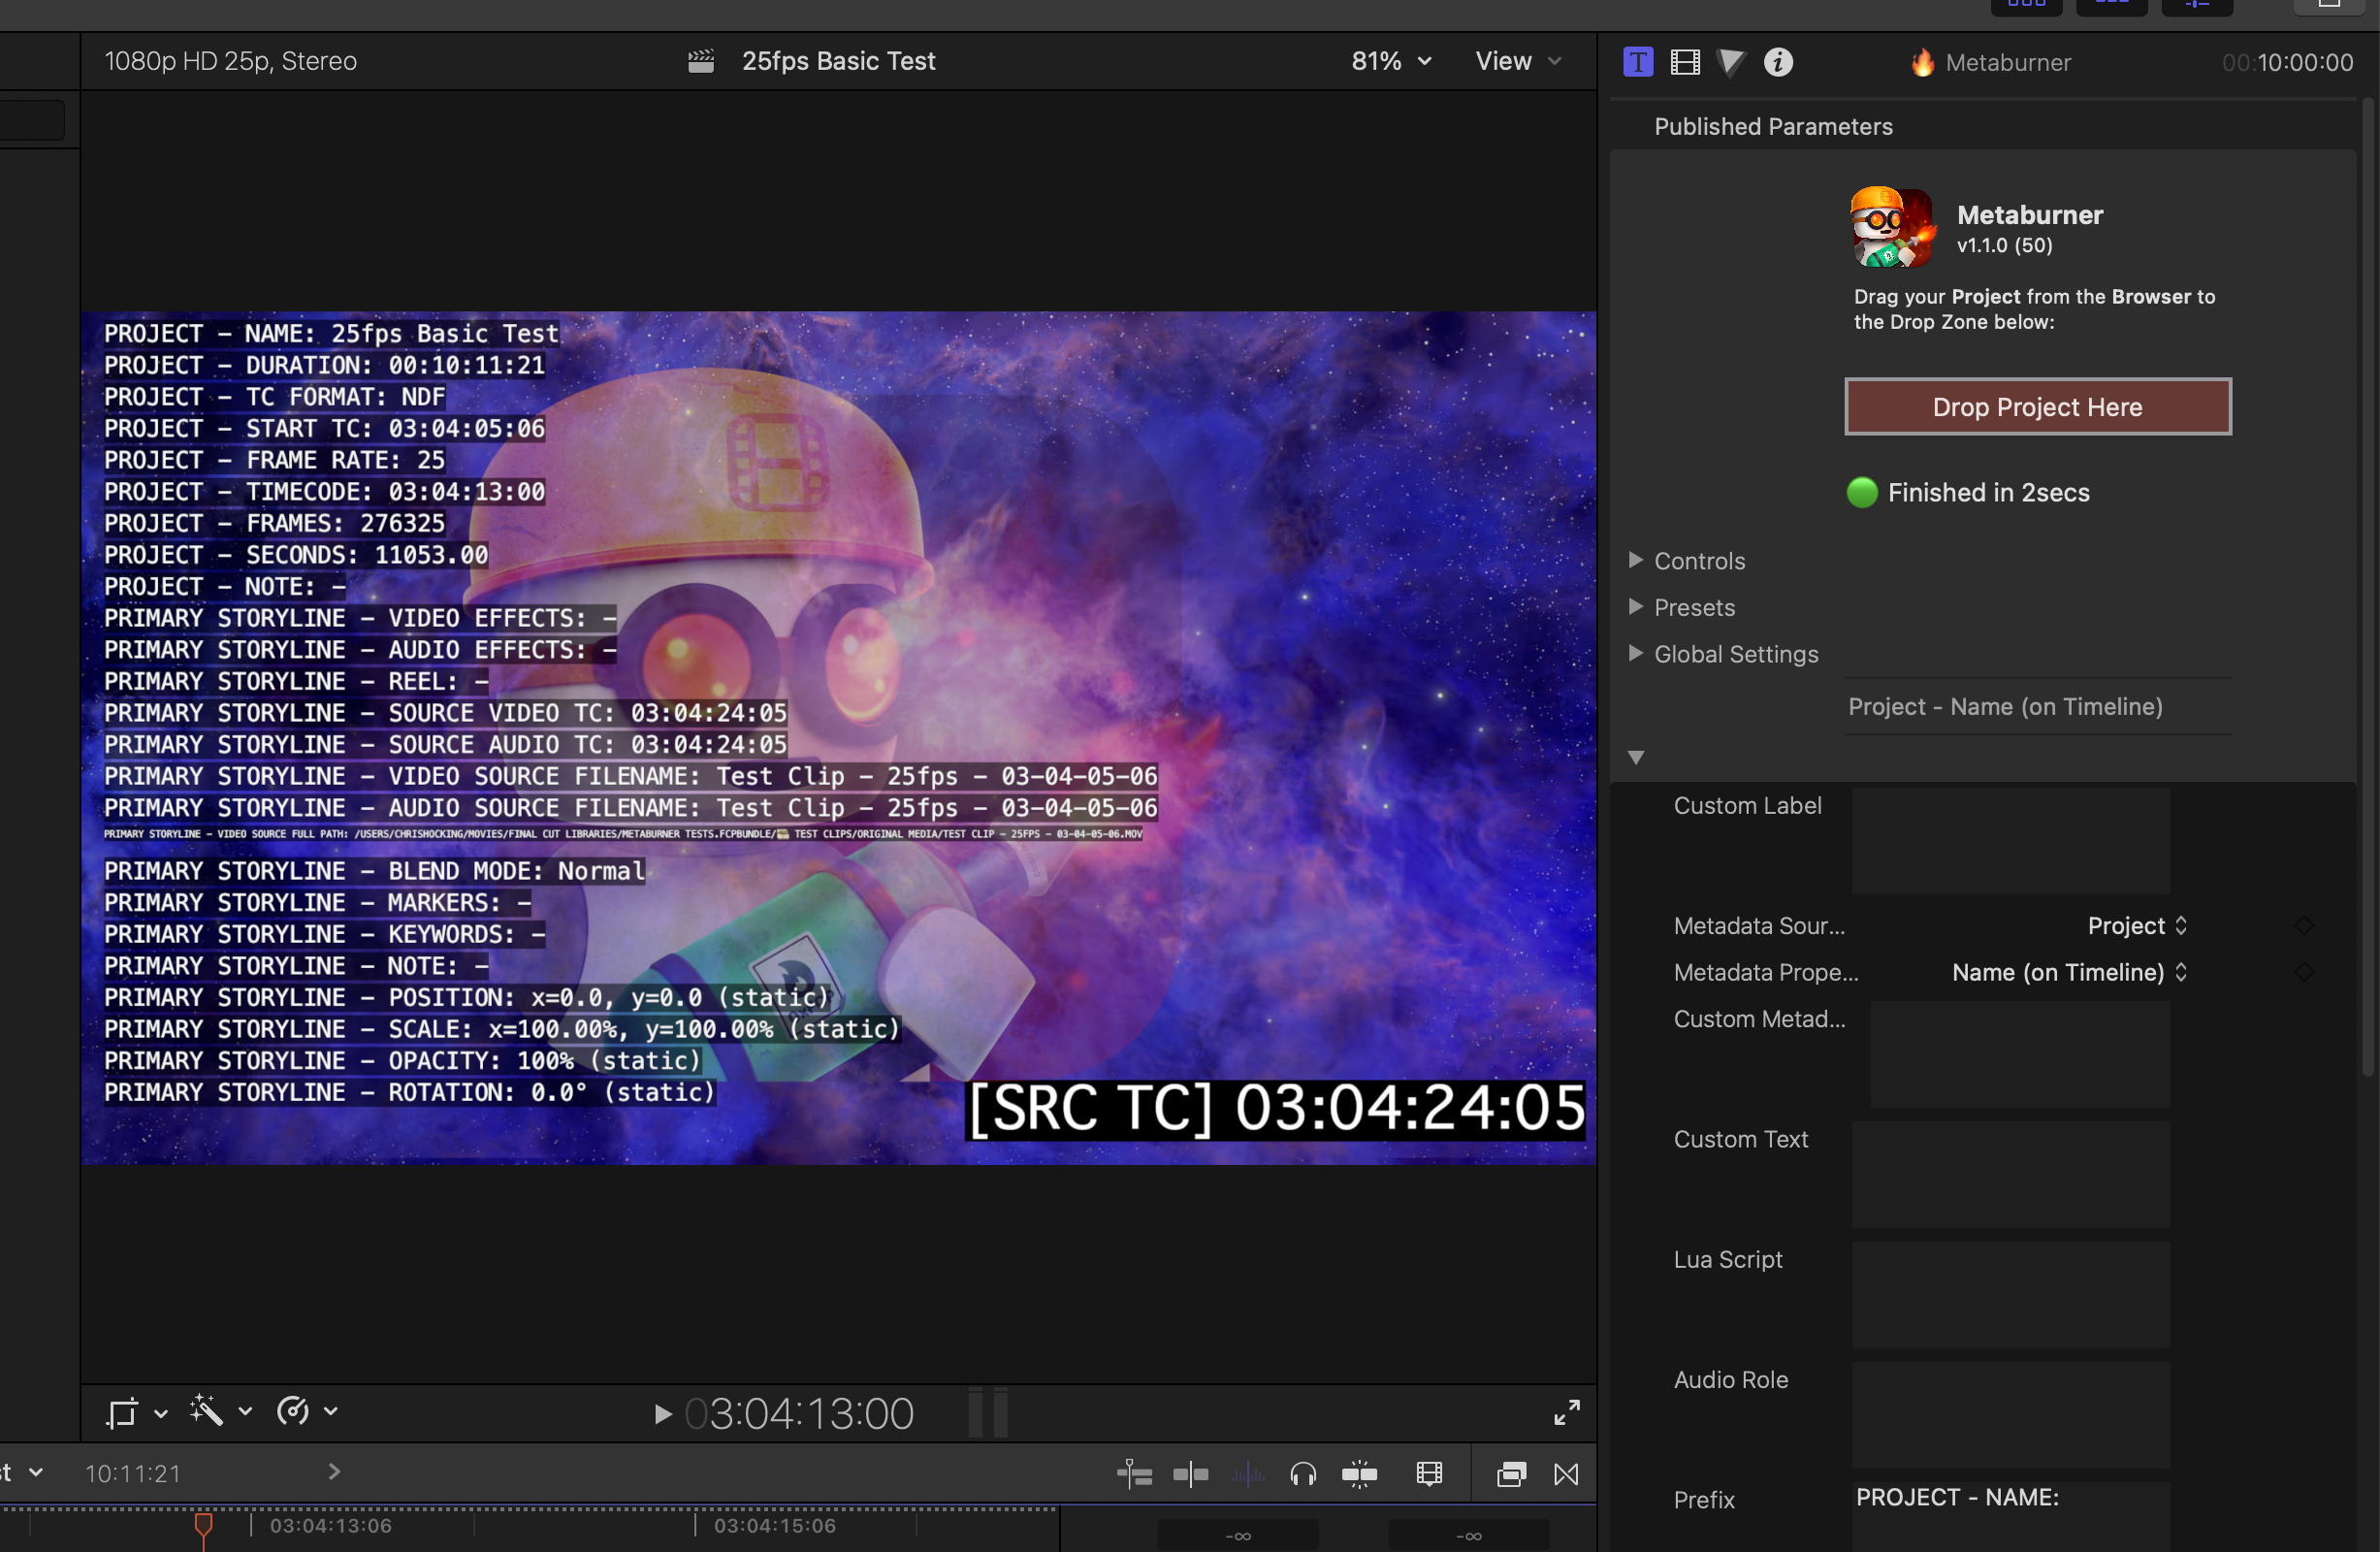The height and width of the screenshot is (1552, 2380).
Task: Expand the Controls section
Action: click(x=1636, y=560)
